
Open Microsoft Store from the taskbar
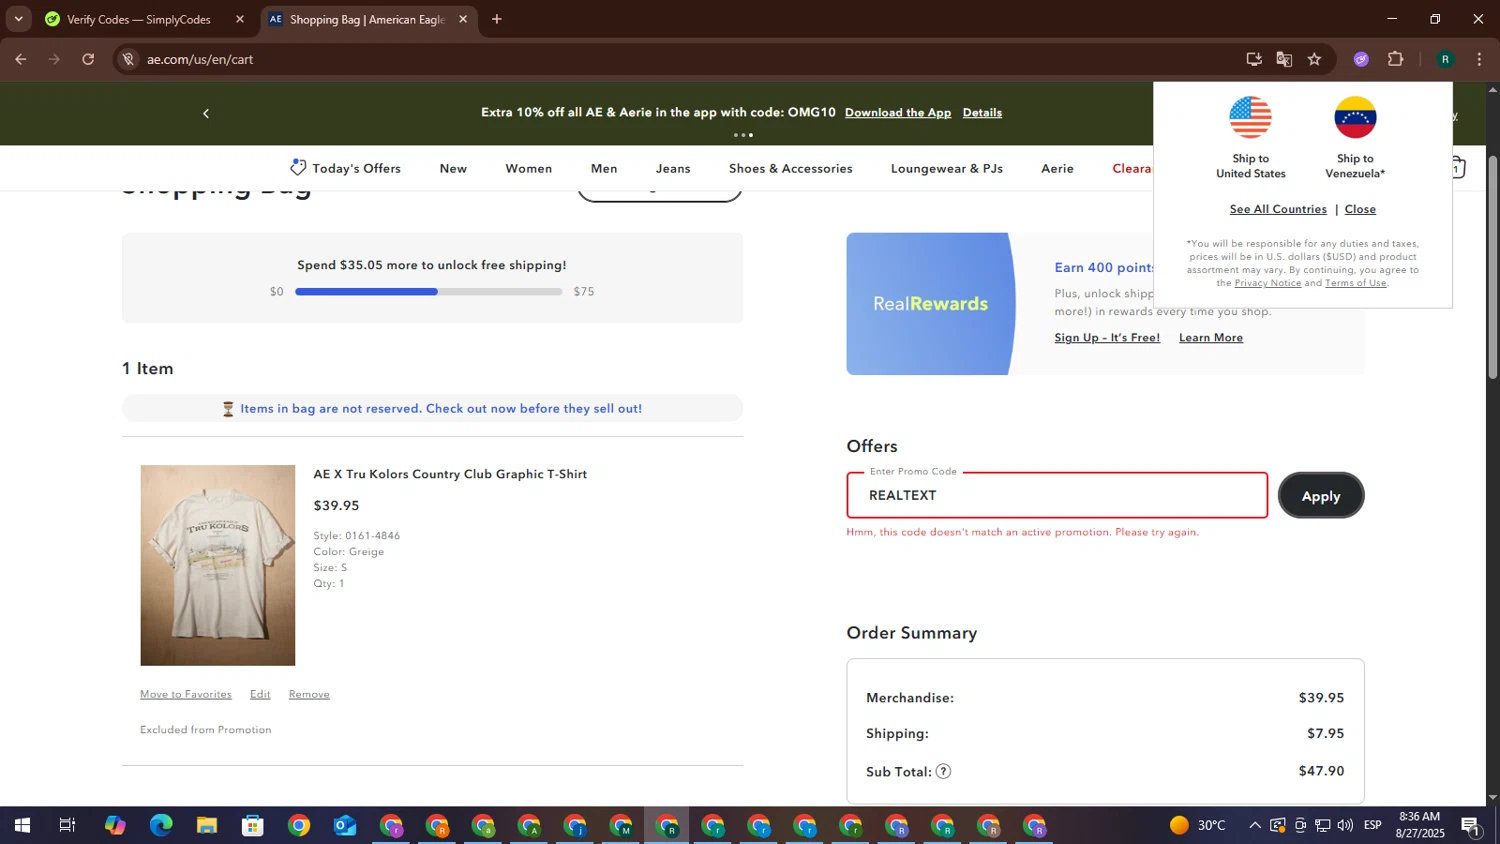(x=253, y=825)
